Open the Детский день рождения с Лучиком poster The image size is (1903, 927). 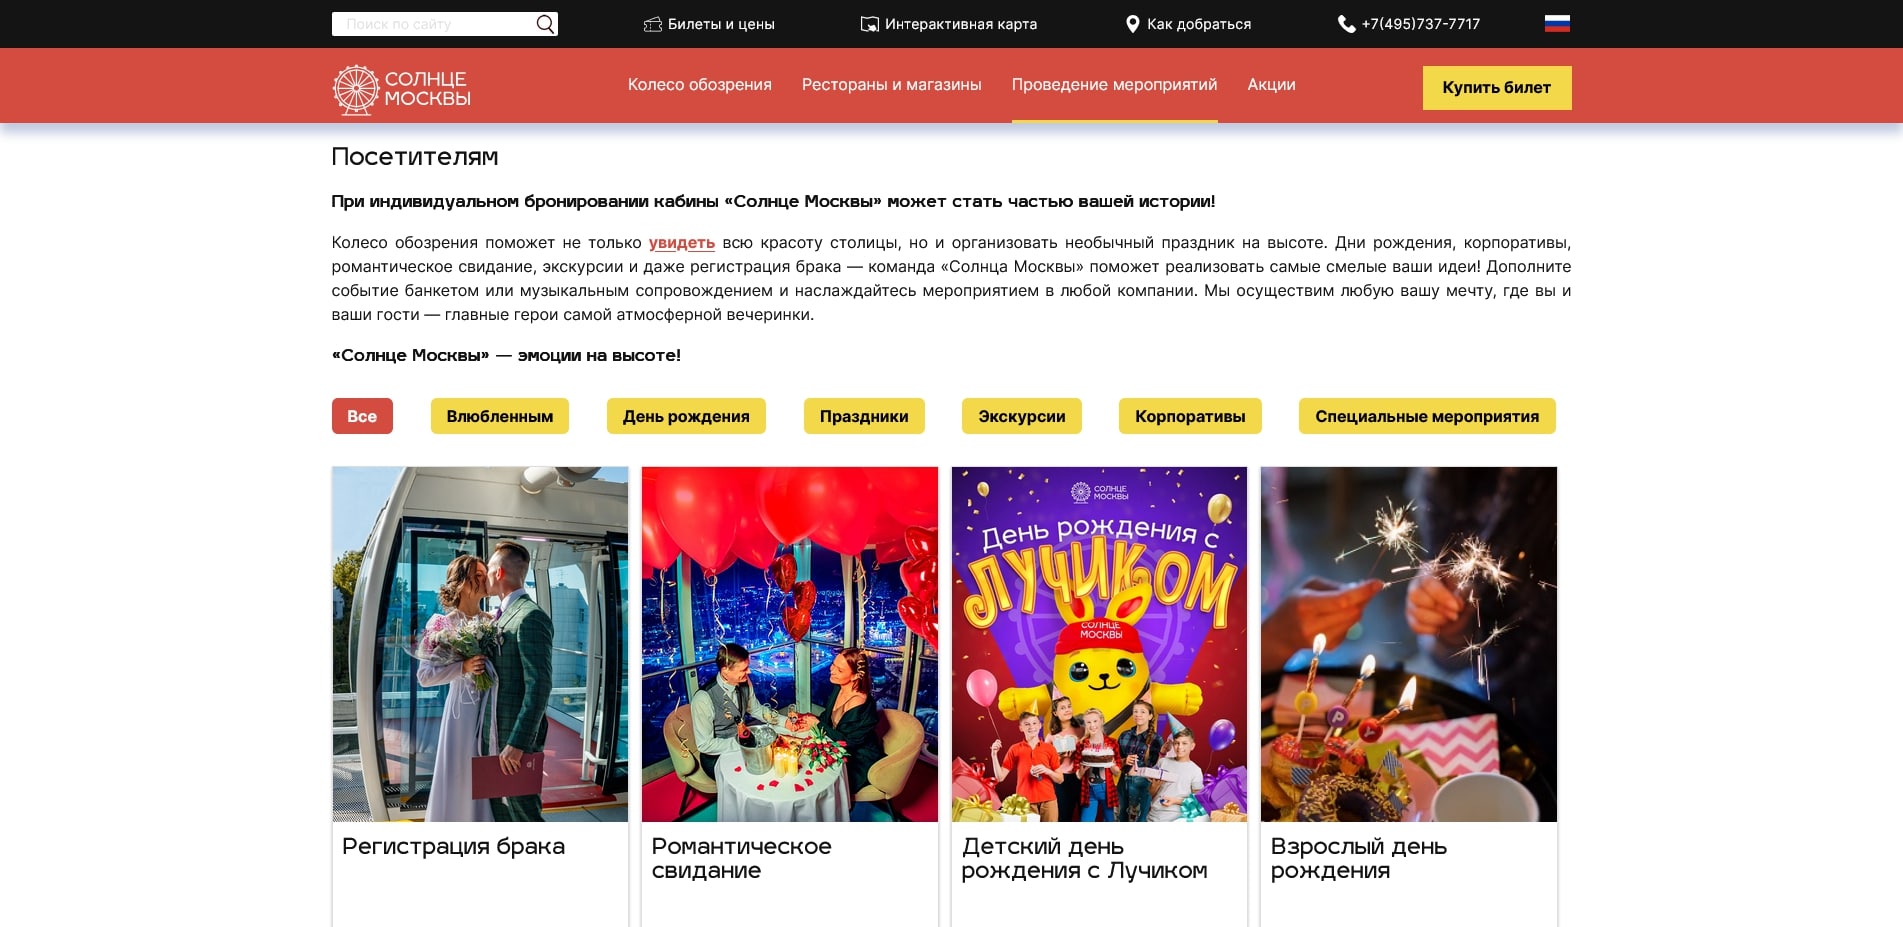[1099, 644]
